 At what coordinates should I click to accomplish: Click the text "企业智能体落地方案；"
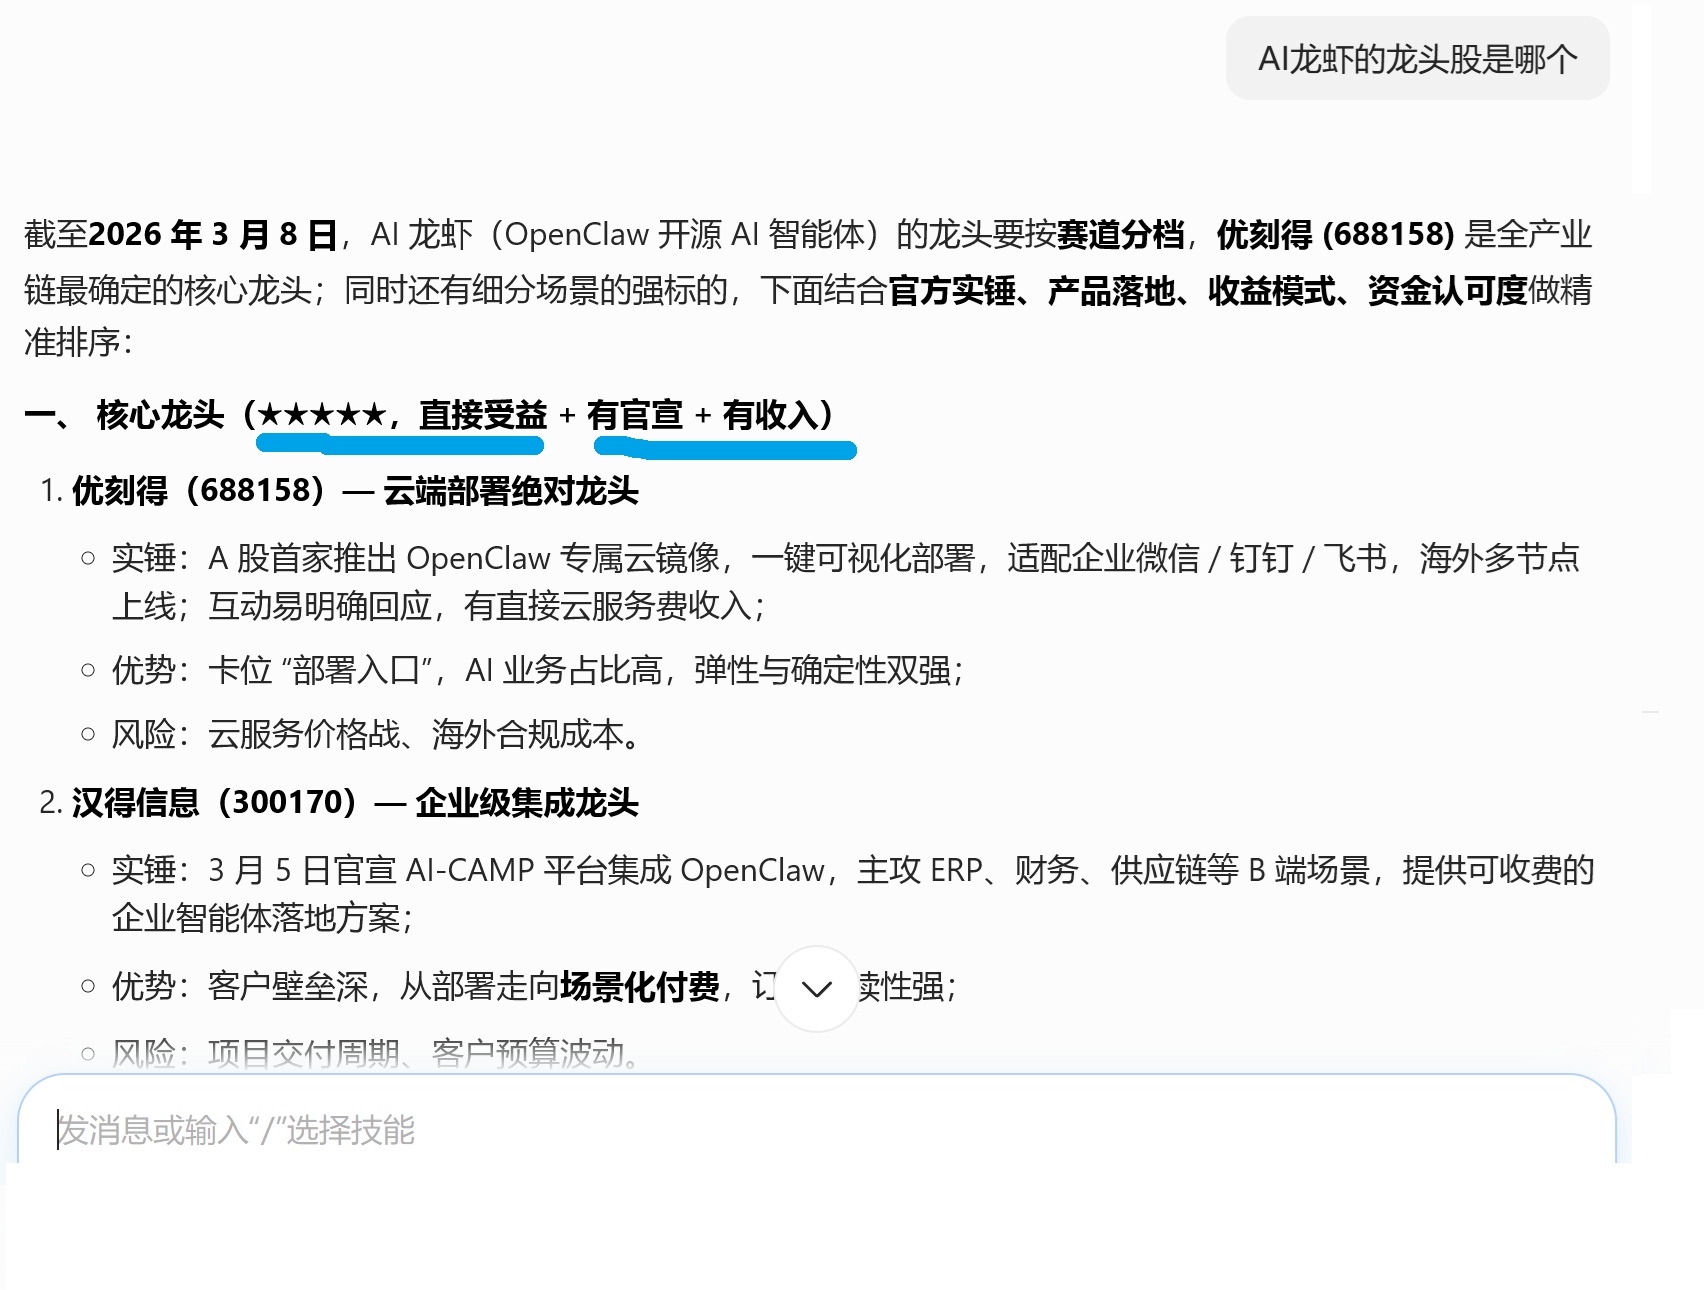click(x=262, y=917)
